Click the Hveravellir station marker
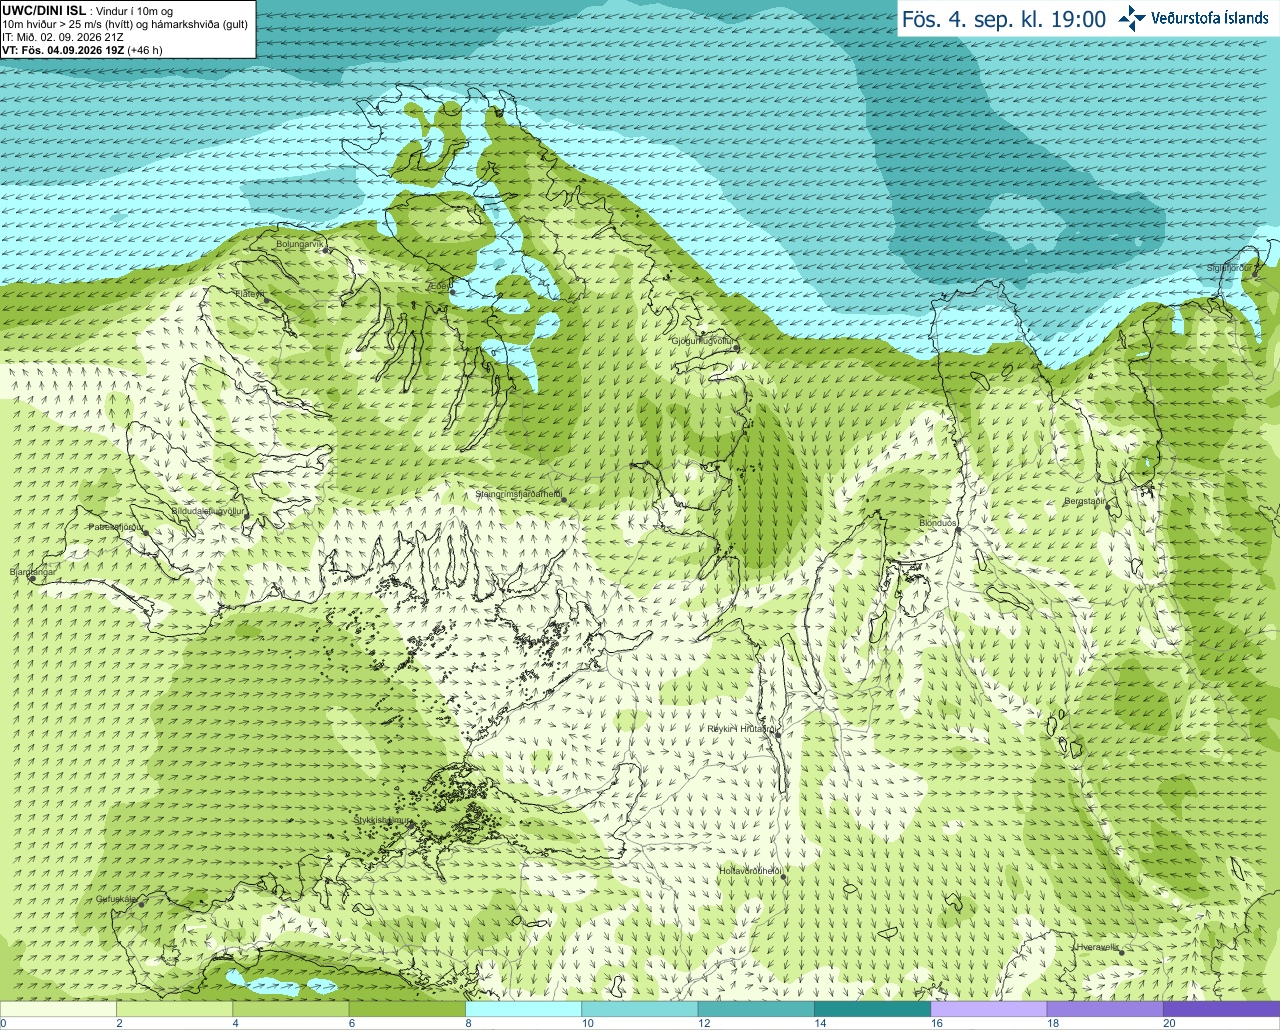 [1122, 953]
